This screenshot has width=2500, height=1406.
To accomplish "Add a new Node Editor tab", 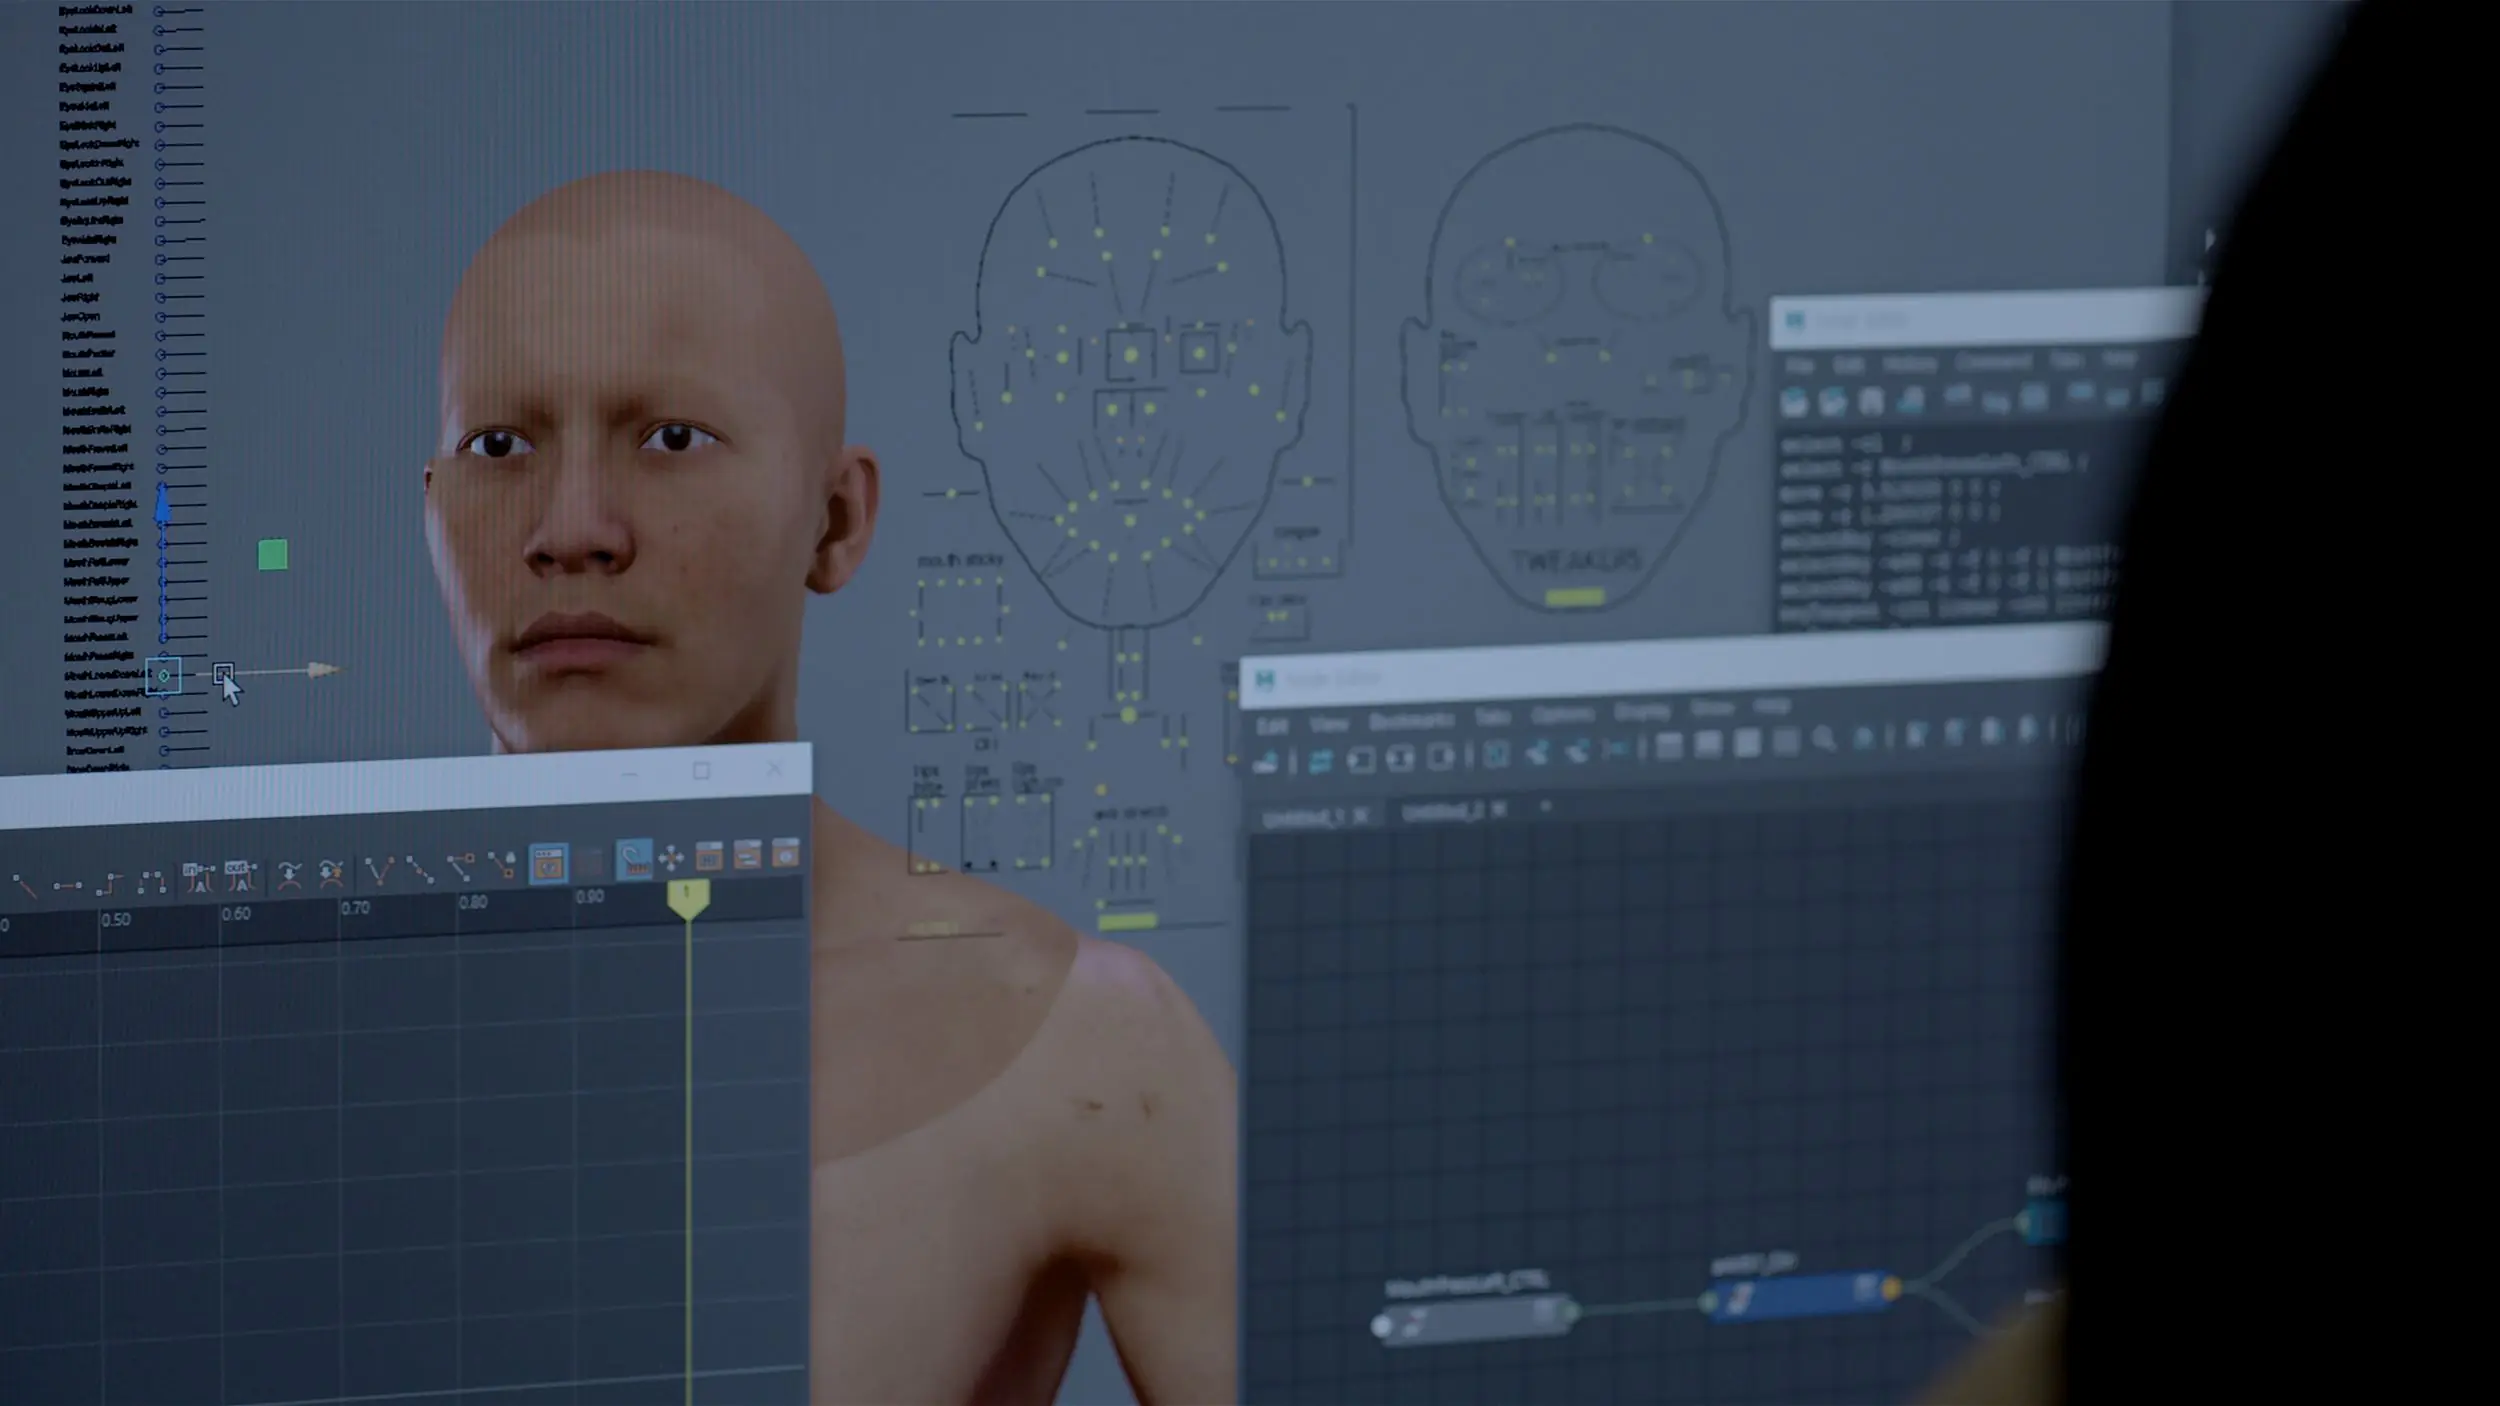I will tap(1545, 806).
